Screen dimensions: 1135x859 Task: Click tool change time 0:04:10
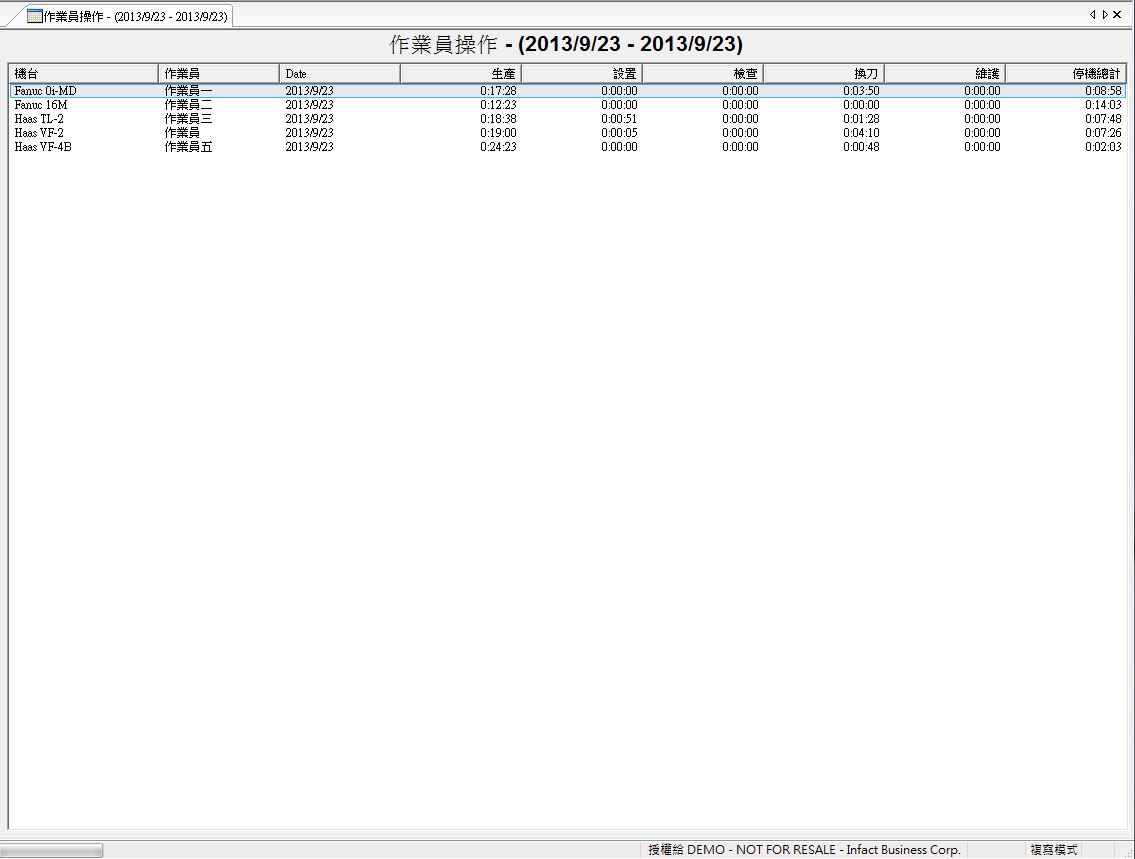(861, 132)
